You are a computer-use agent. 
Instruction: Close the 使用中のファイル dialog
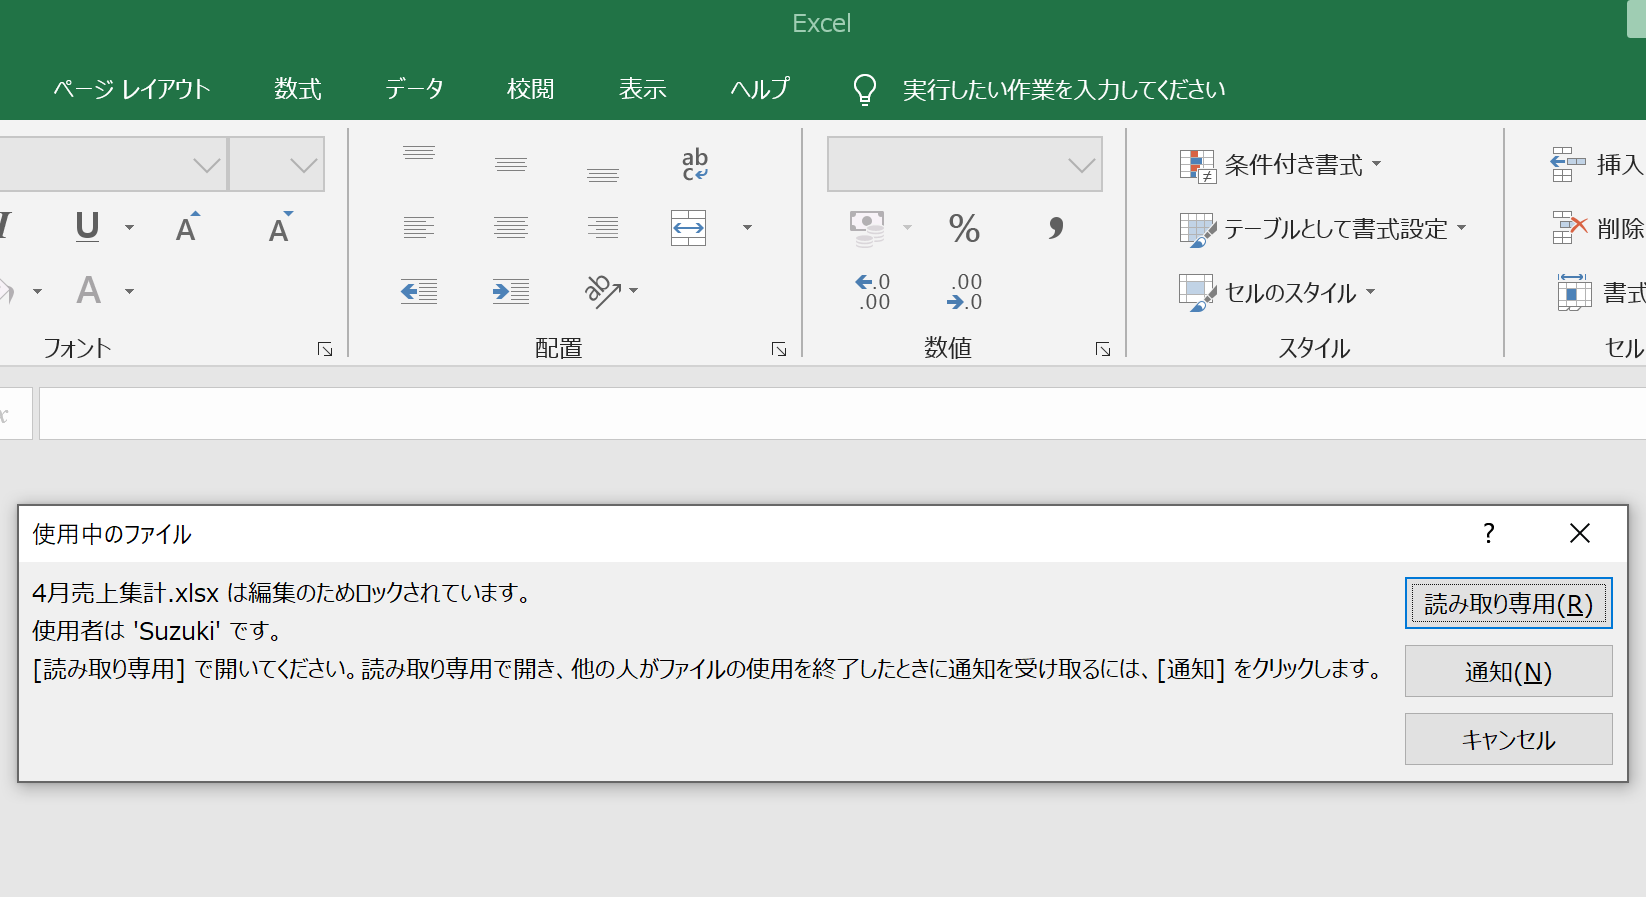(x=1580, y=533)
